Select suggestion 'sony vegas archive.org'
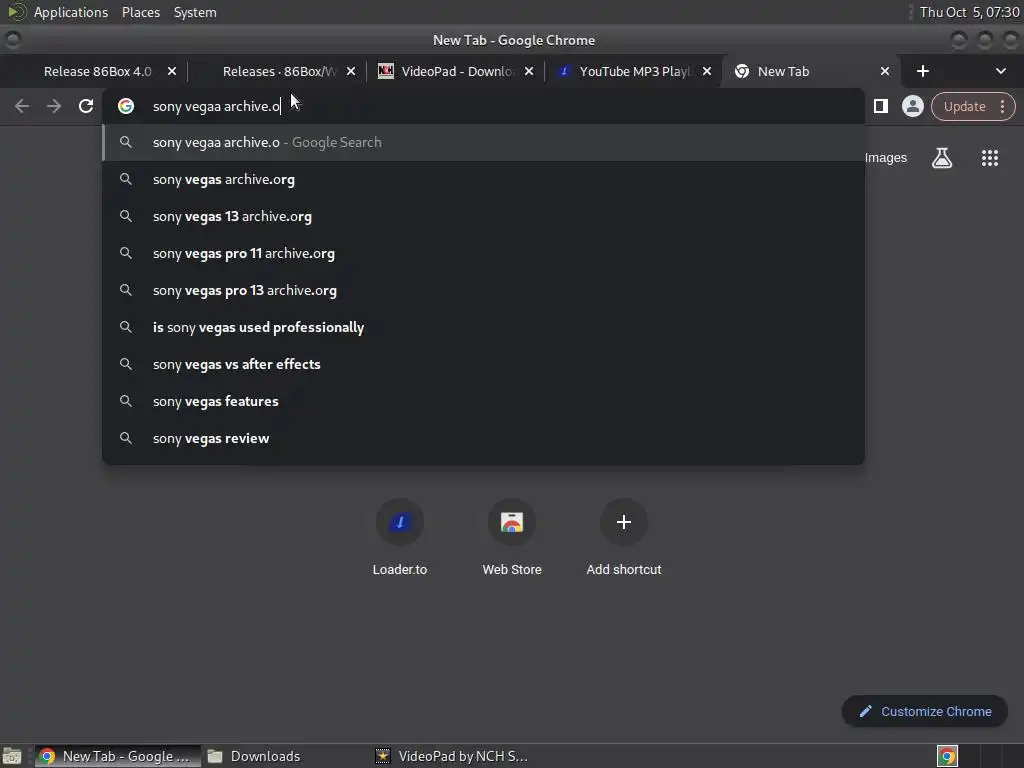 tap(483, 180)
